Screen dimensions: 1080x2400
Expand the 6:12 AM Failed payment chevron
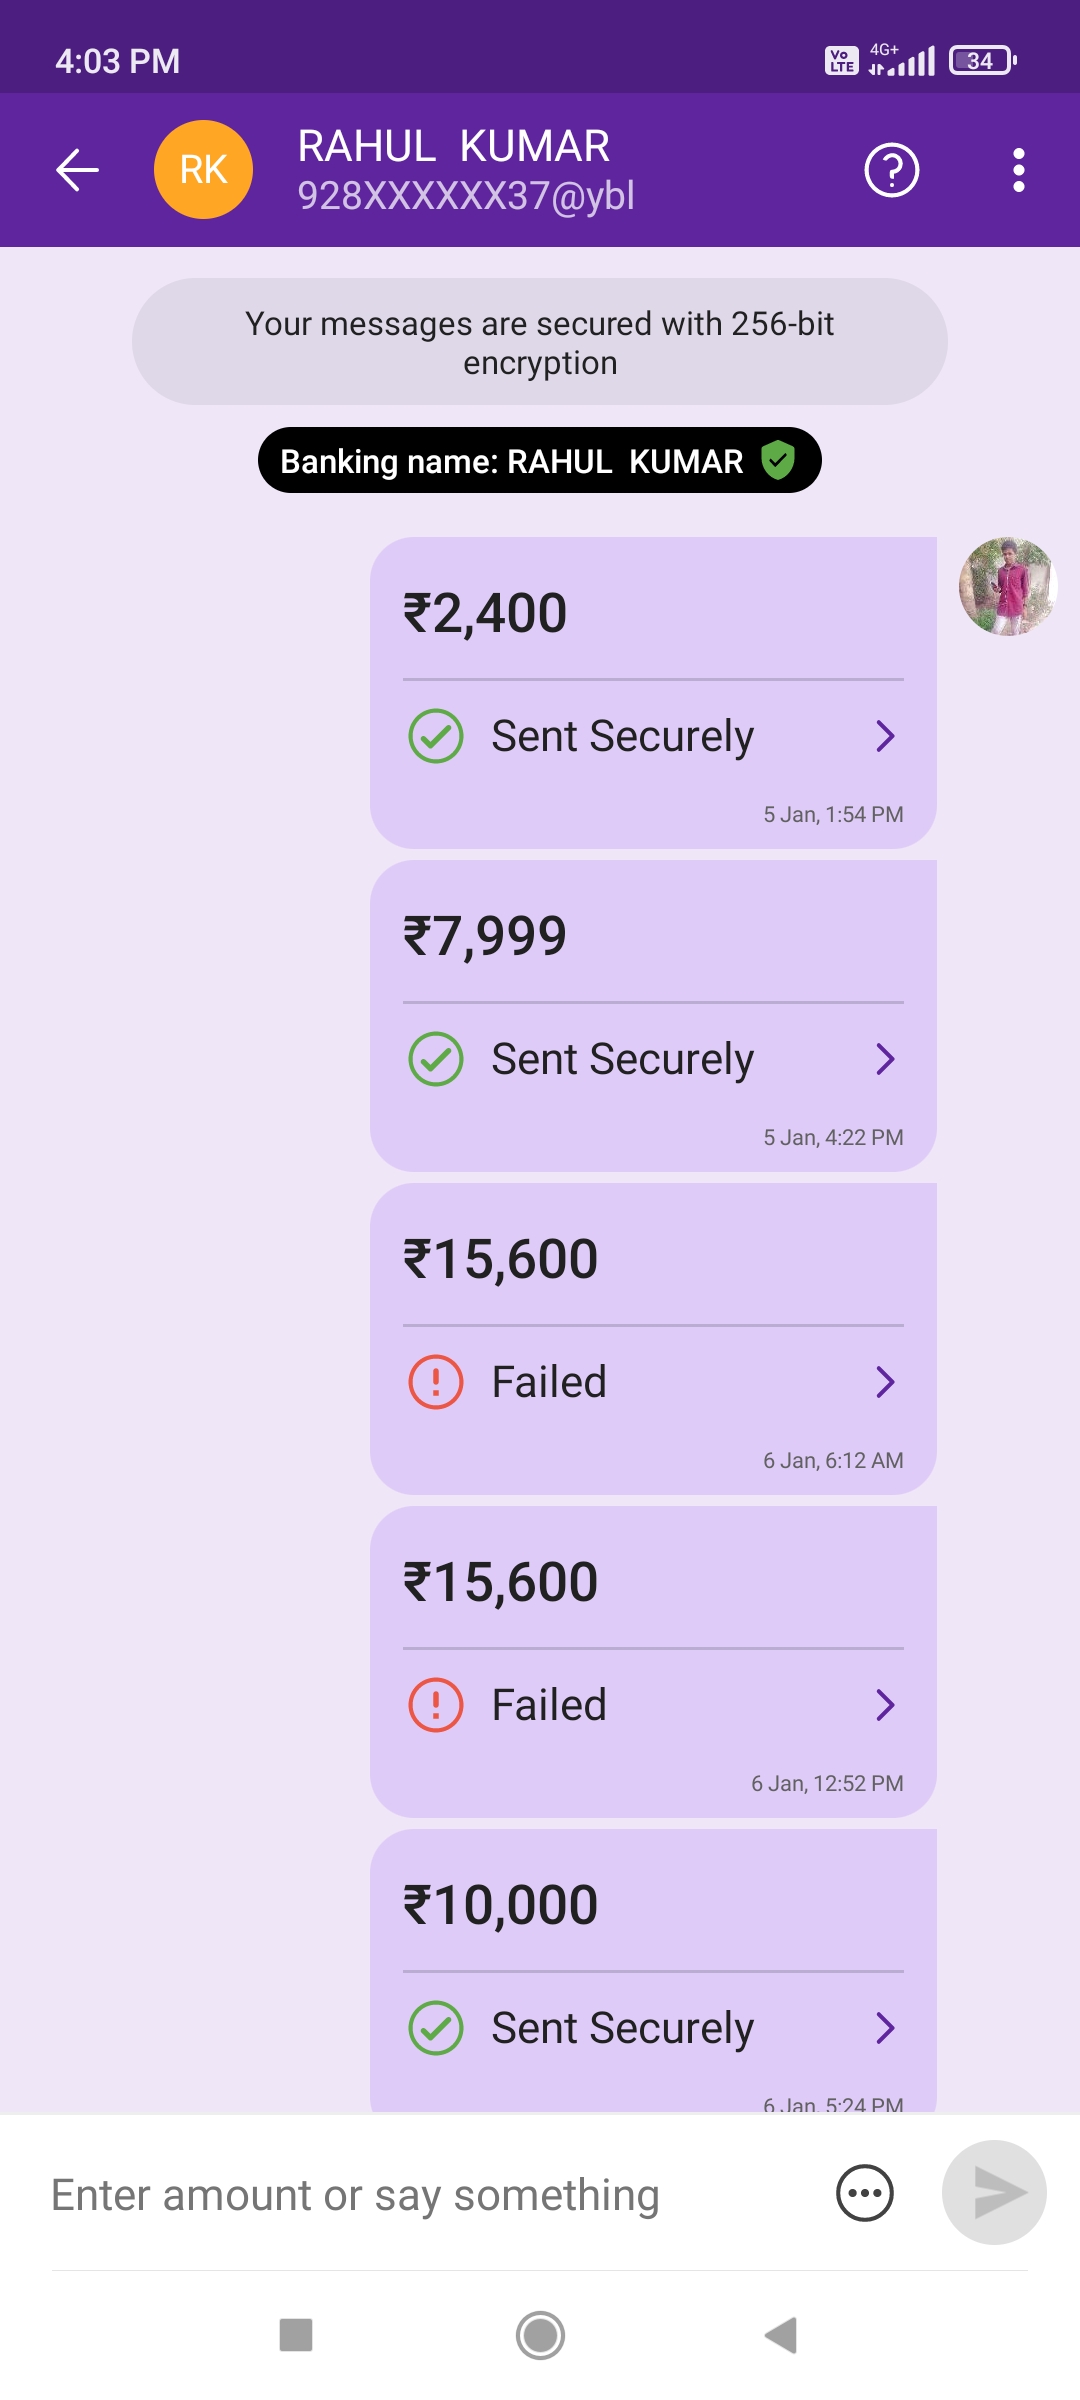point(885,1382)
